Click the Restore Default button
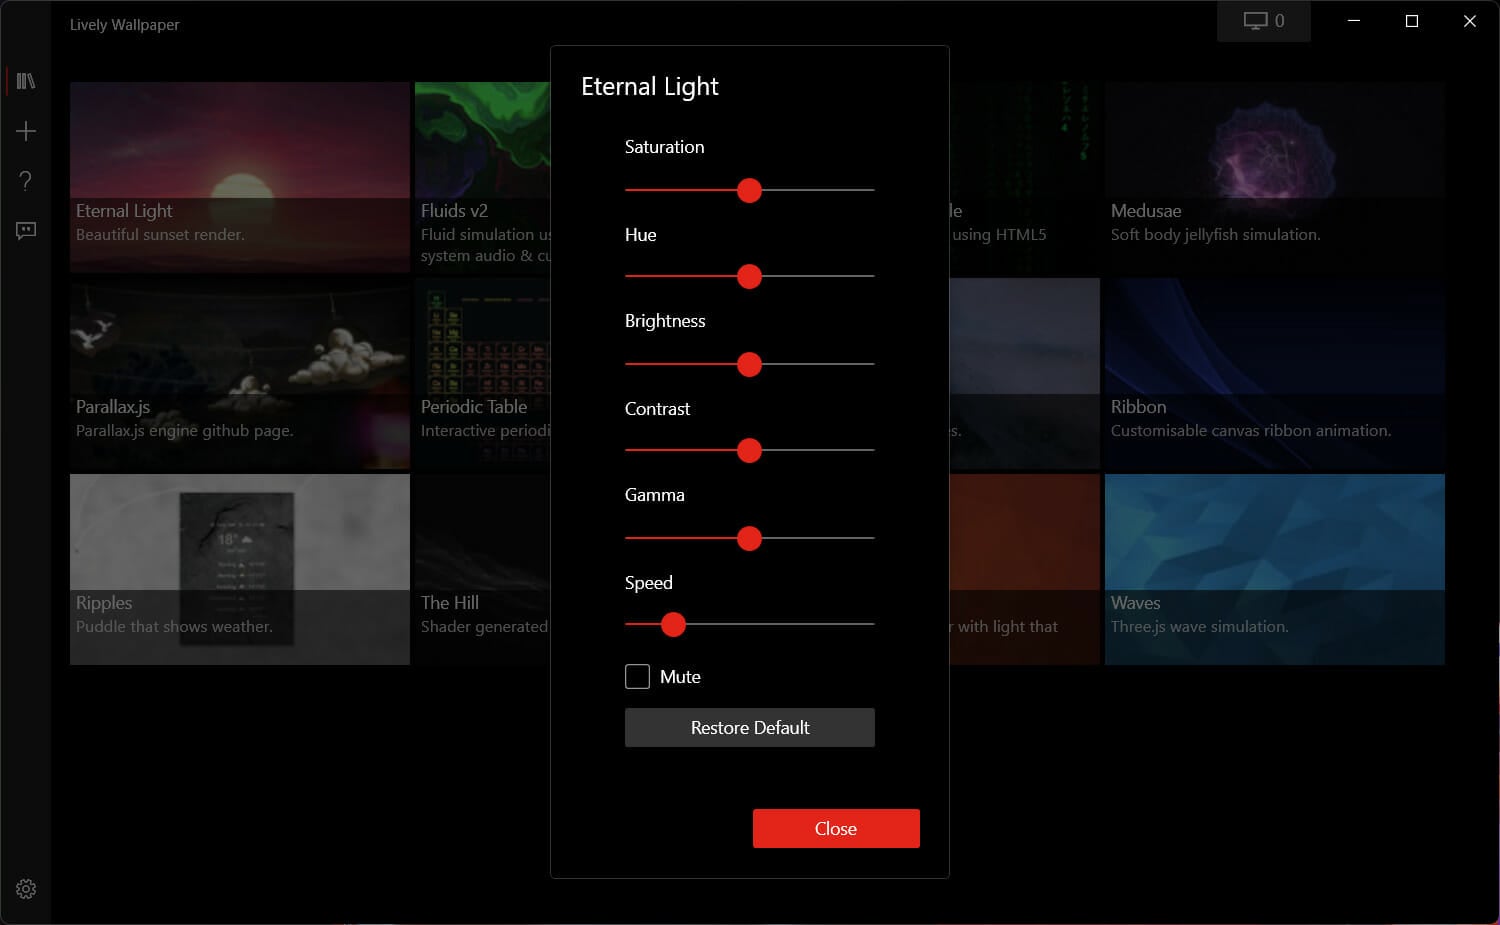Image resolution: width=1500 pixels, height=925 pixels. click(x=749, y=728)
